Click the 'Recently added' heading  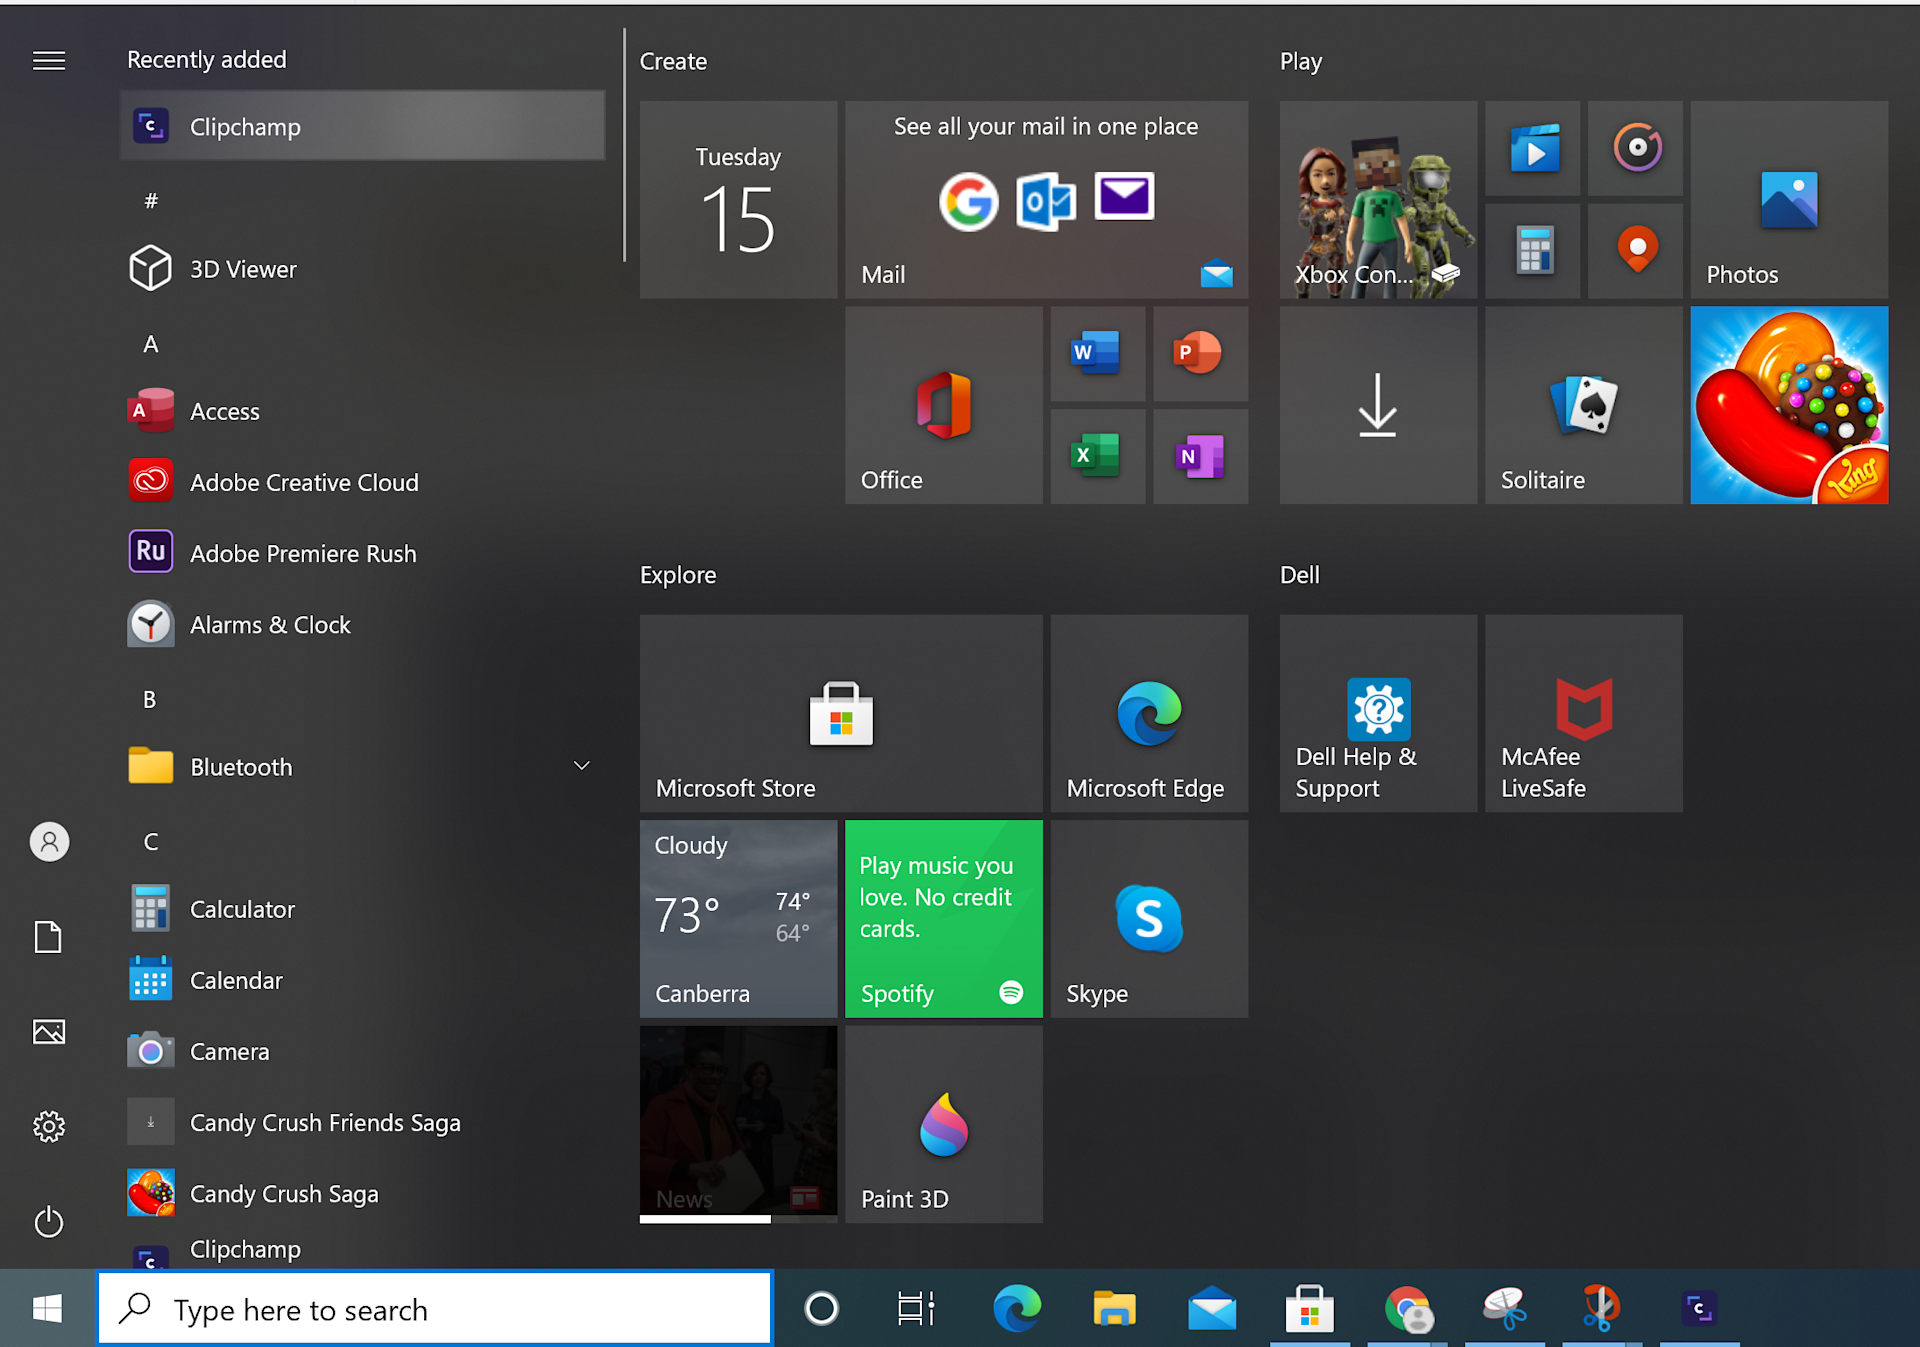[207, 60]
